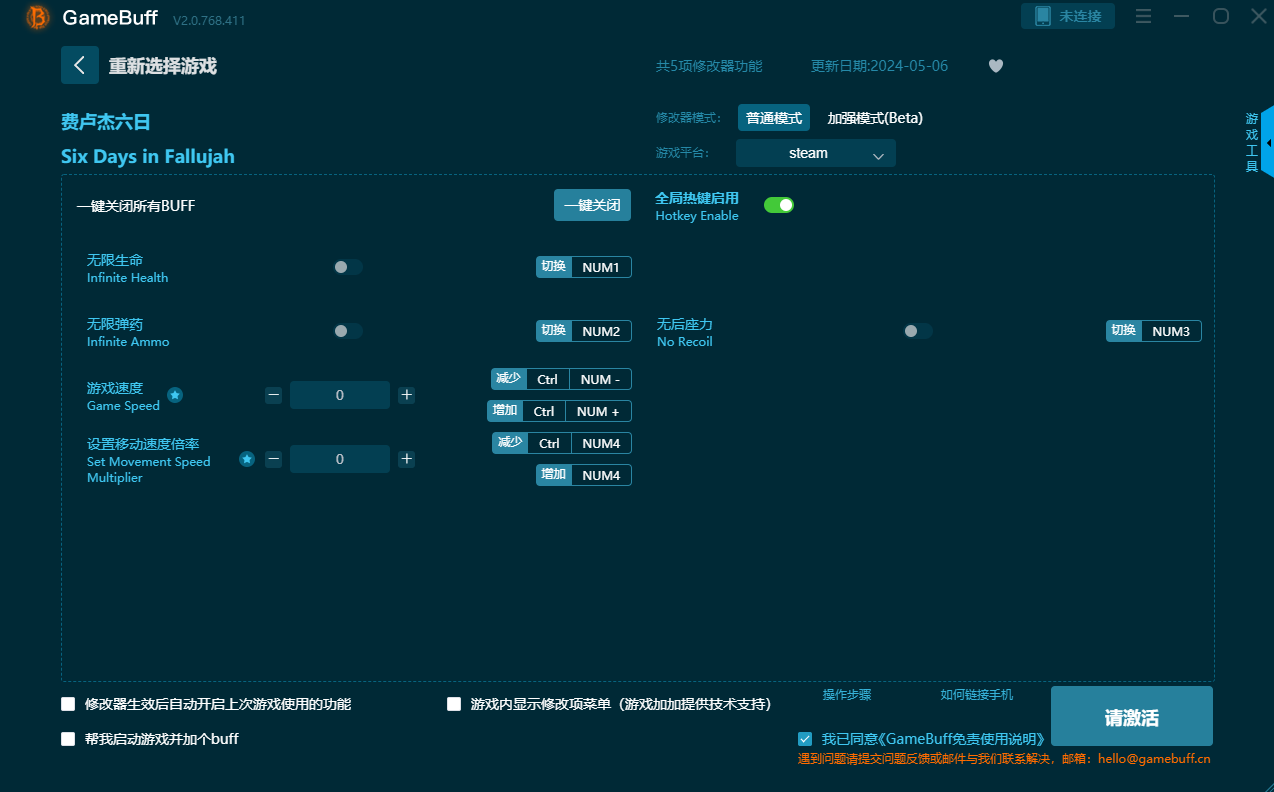The image size is (1274, 792).
Task: Open 如何链接手机 phone link guide
Action: 977,695
